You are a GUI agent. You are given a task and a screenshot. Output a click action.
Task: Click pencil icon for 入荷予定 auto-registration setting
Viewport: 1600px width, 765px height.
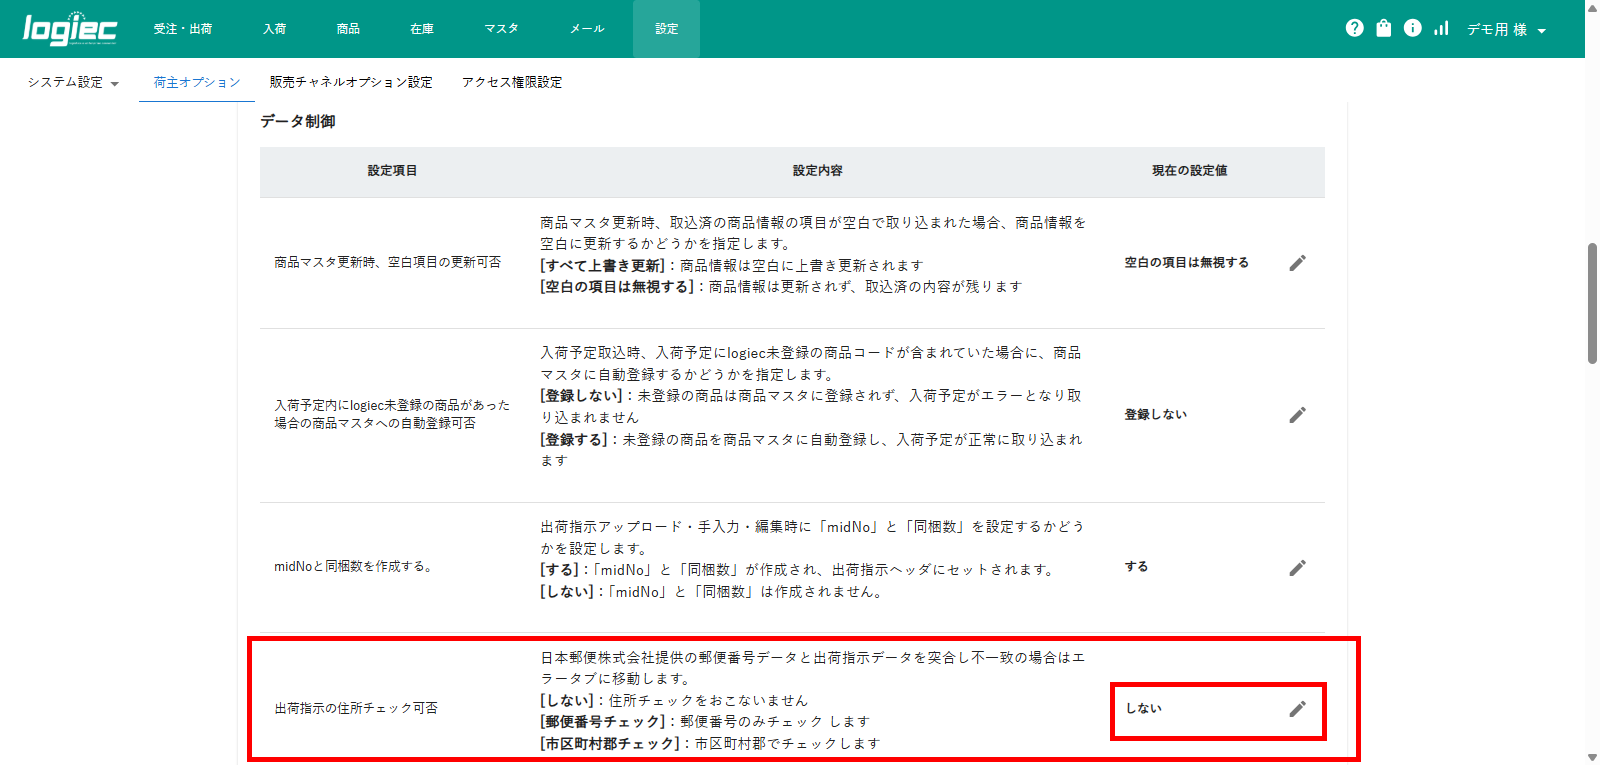click(x=1297, y=415)
